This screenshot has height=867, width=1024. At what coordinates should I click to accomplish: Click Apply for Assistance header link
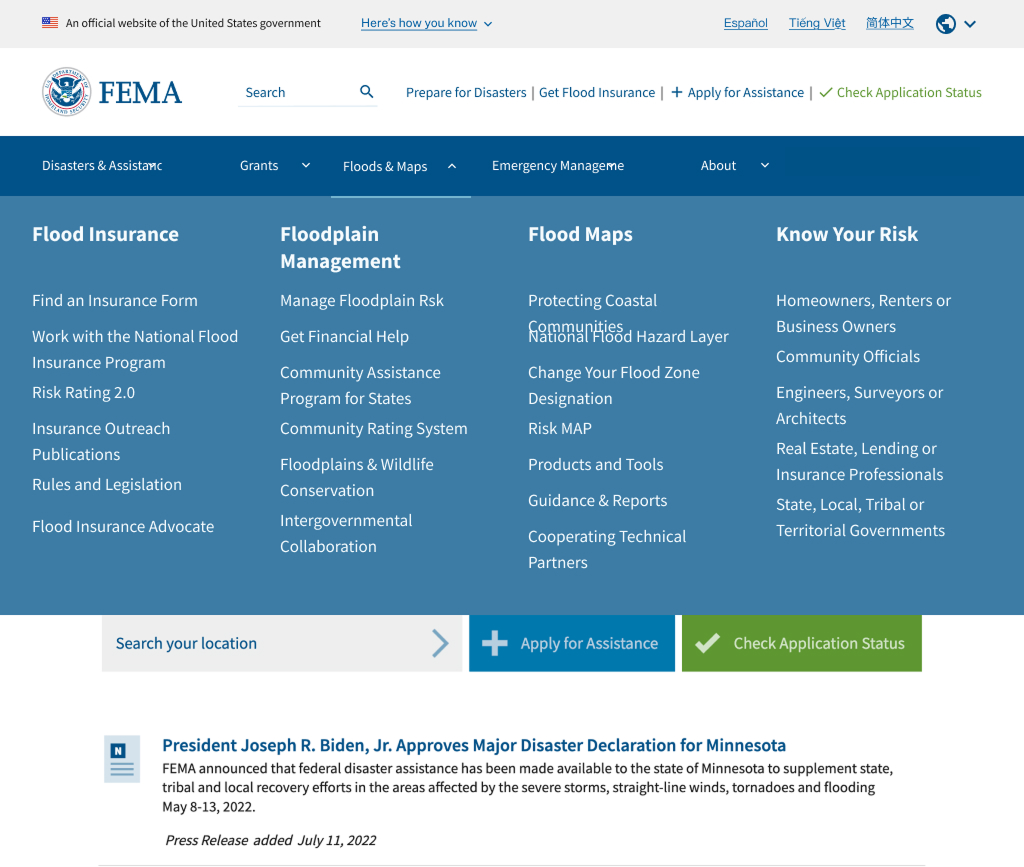tap(737, 93)
